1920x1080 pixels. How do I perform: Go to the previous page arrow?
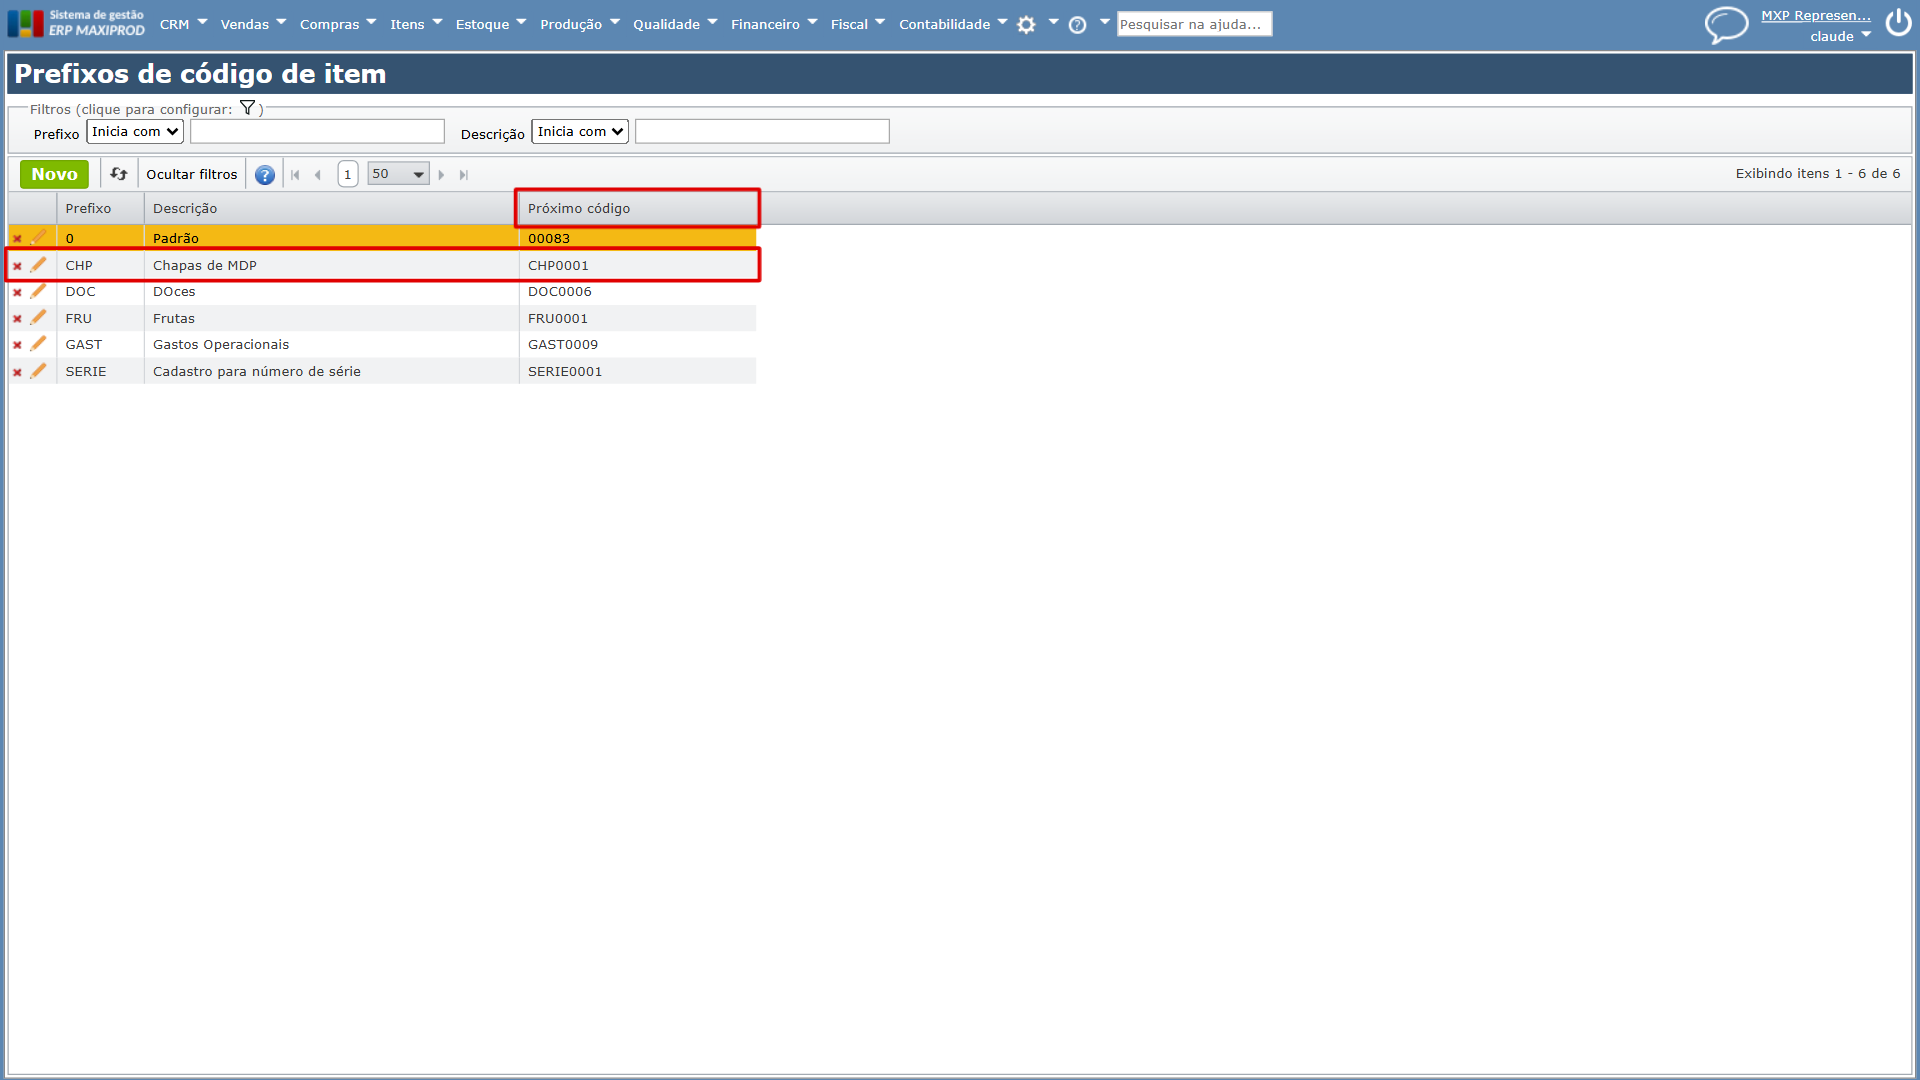click(x=318, y=175)
